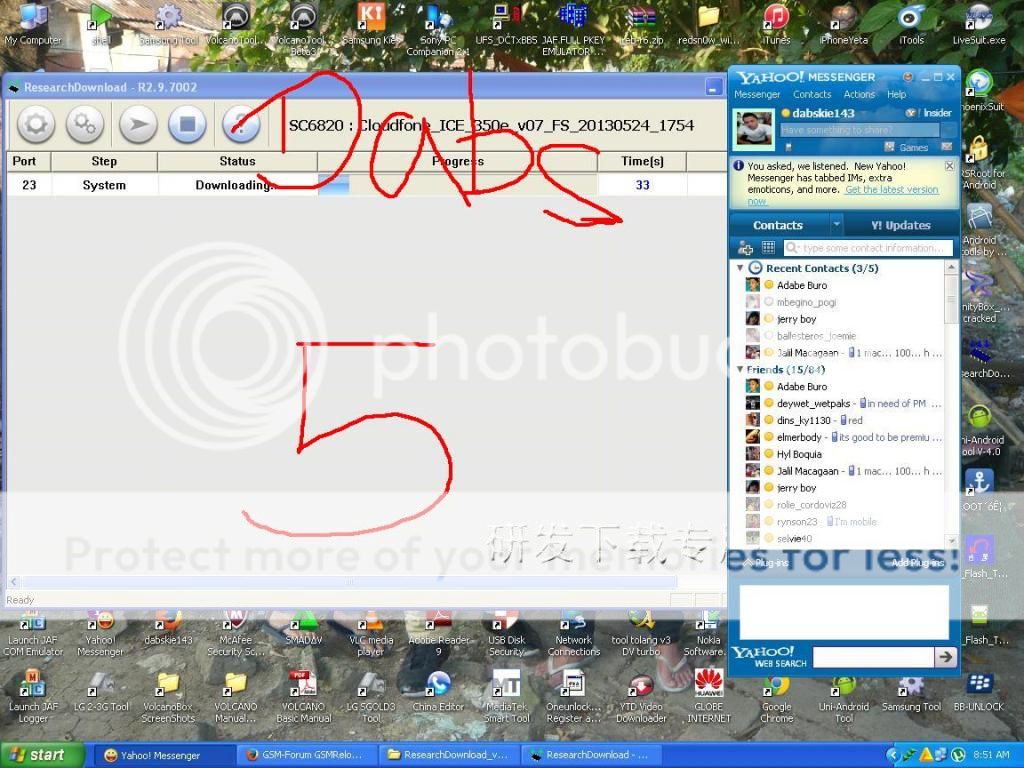Click the Add Contact icon in Messenger
Screen dimensions: 1024x768
[x=745, y=248]
